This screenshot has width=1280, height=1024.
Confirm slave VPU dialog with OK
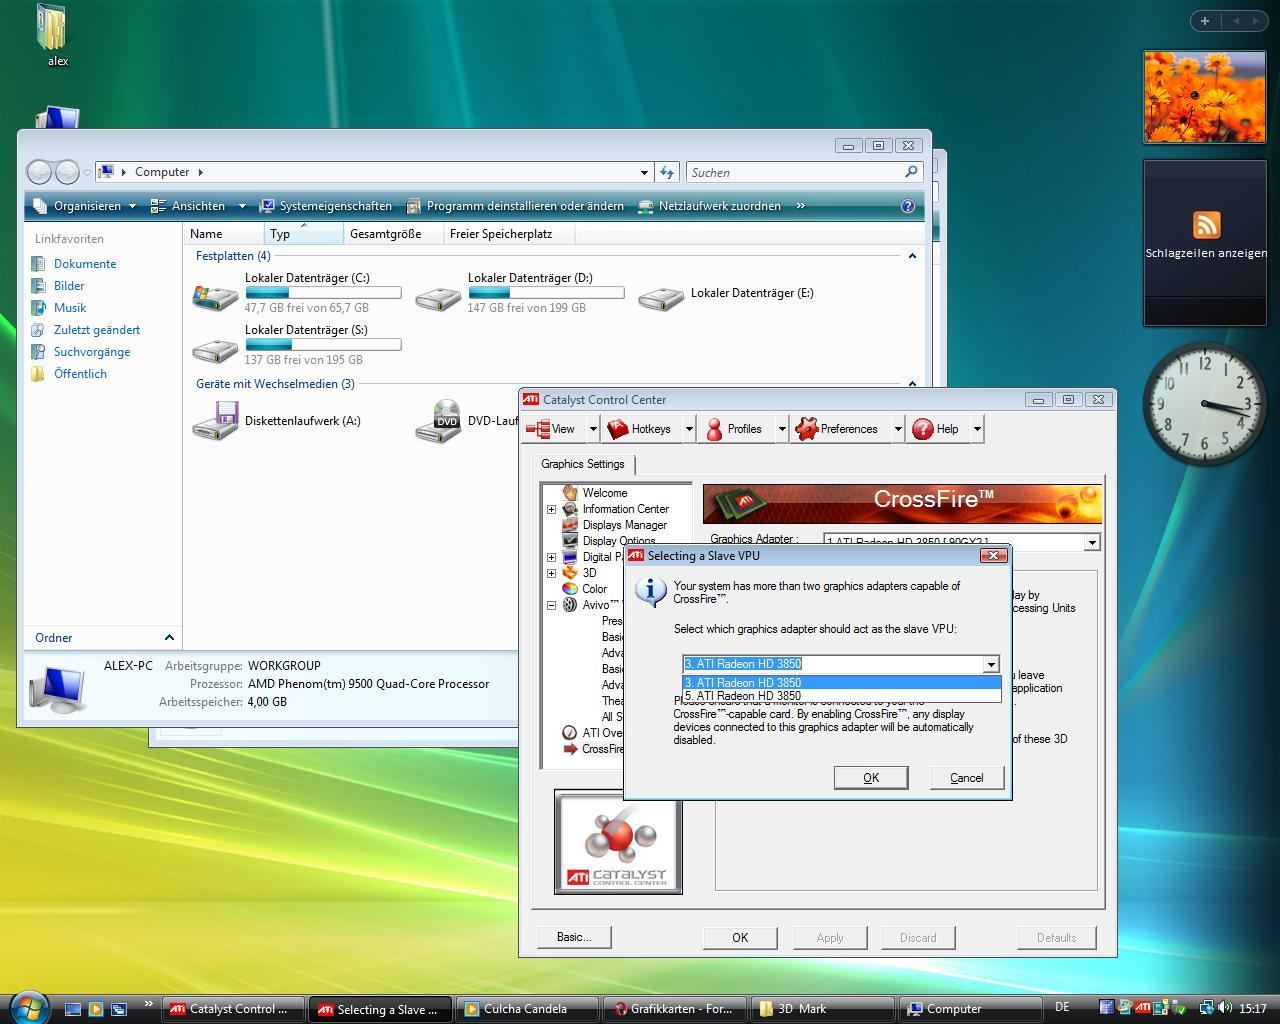[871, 778]
